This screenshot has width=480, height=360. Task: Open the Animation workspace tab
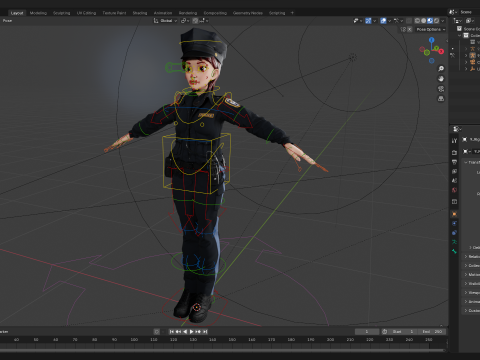click(x=163, y=13)
